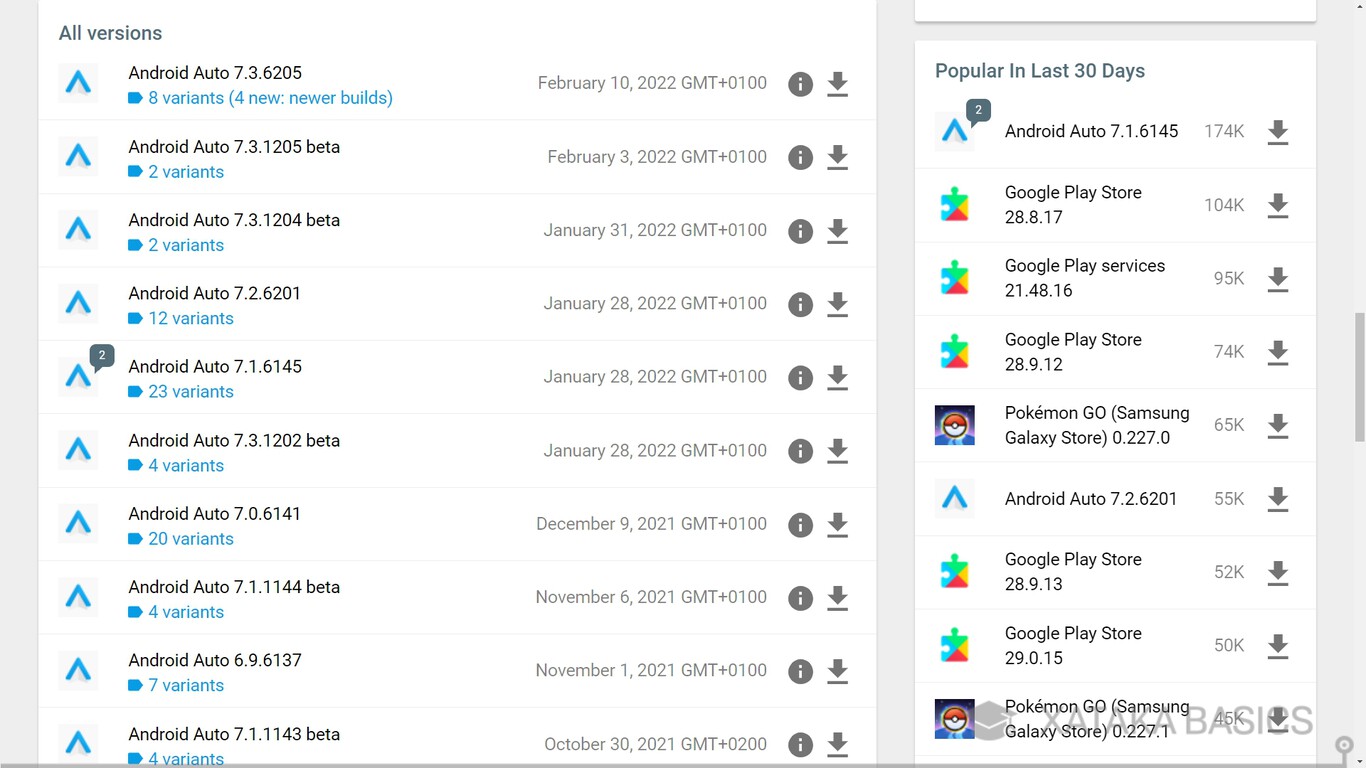Click Android Auto 7.3.1202 beta app icon
This screenshot has width=1366, height=768.
click(x=78, y=451)
